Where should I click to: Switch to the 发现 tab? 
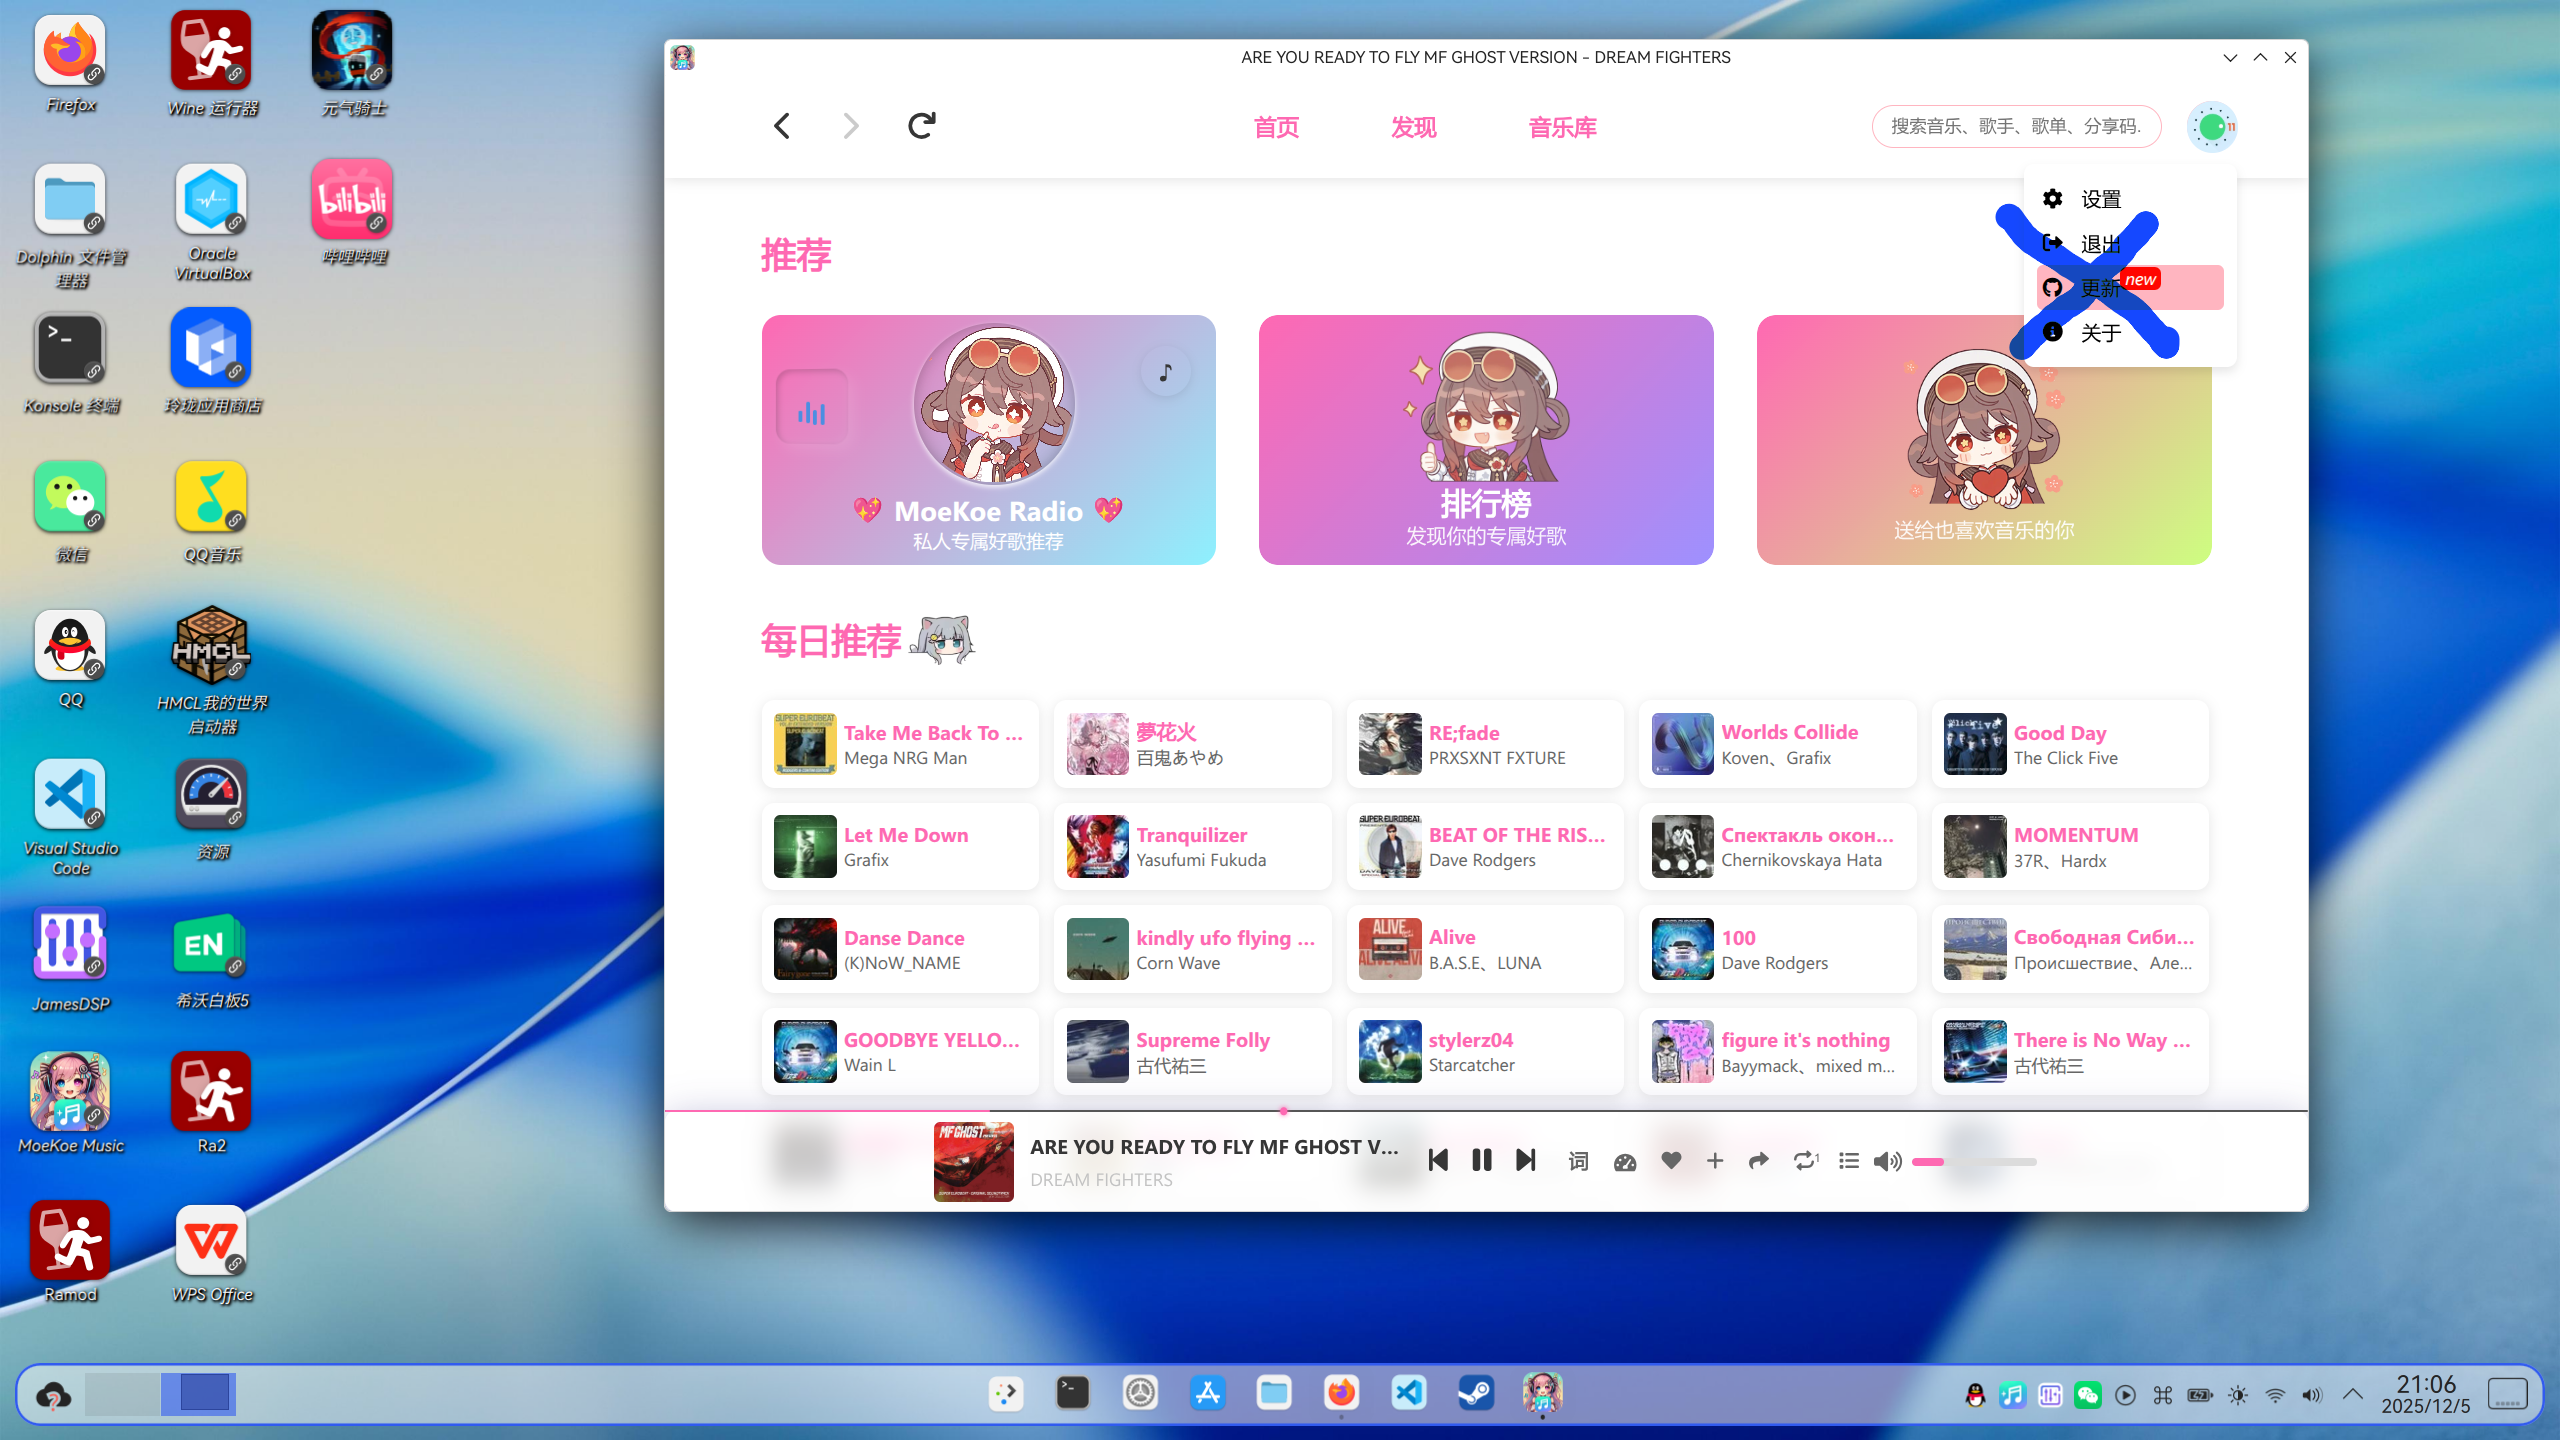[1414, 127]
